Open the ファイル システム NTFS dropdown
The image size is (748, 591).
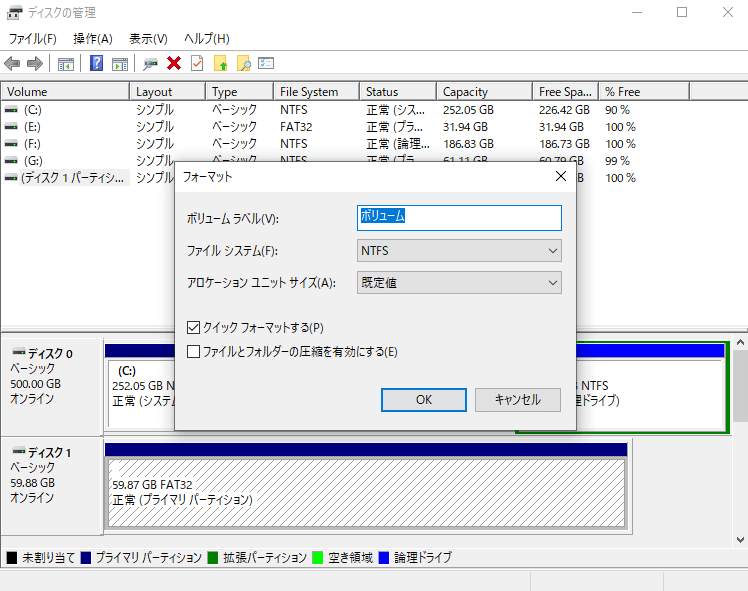tap(459, 250)
